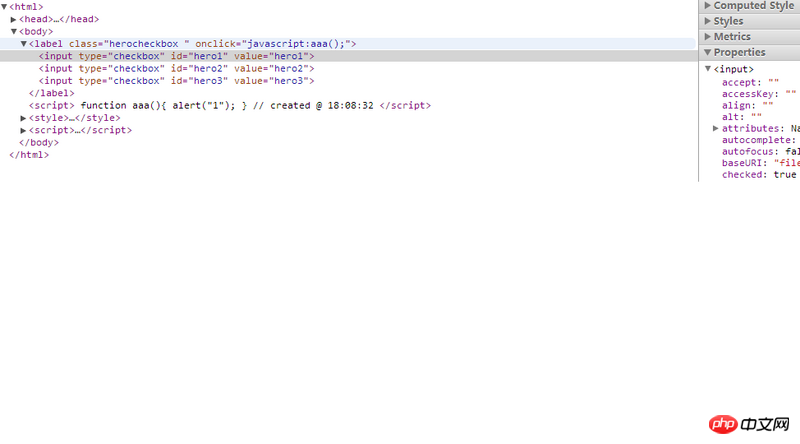
Task: Click the value="hero3" attribute text
Action: (271, 81)
